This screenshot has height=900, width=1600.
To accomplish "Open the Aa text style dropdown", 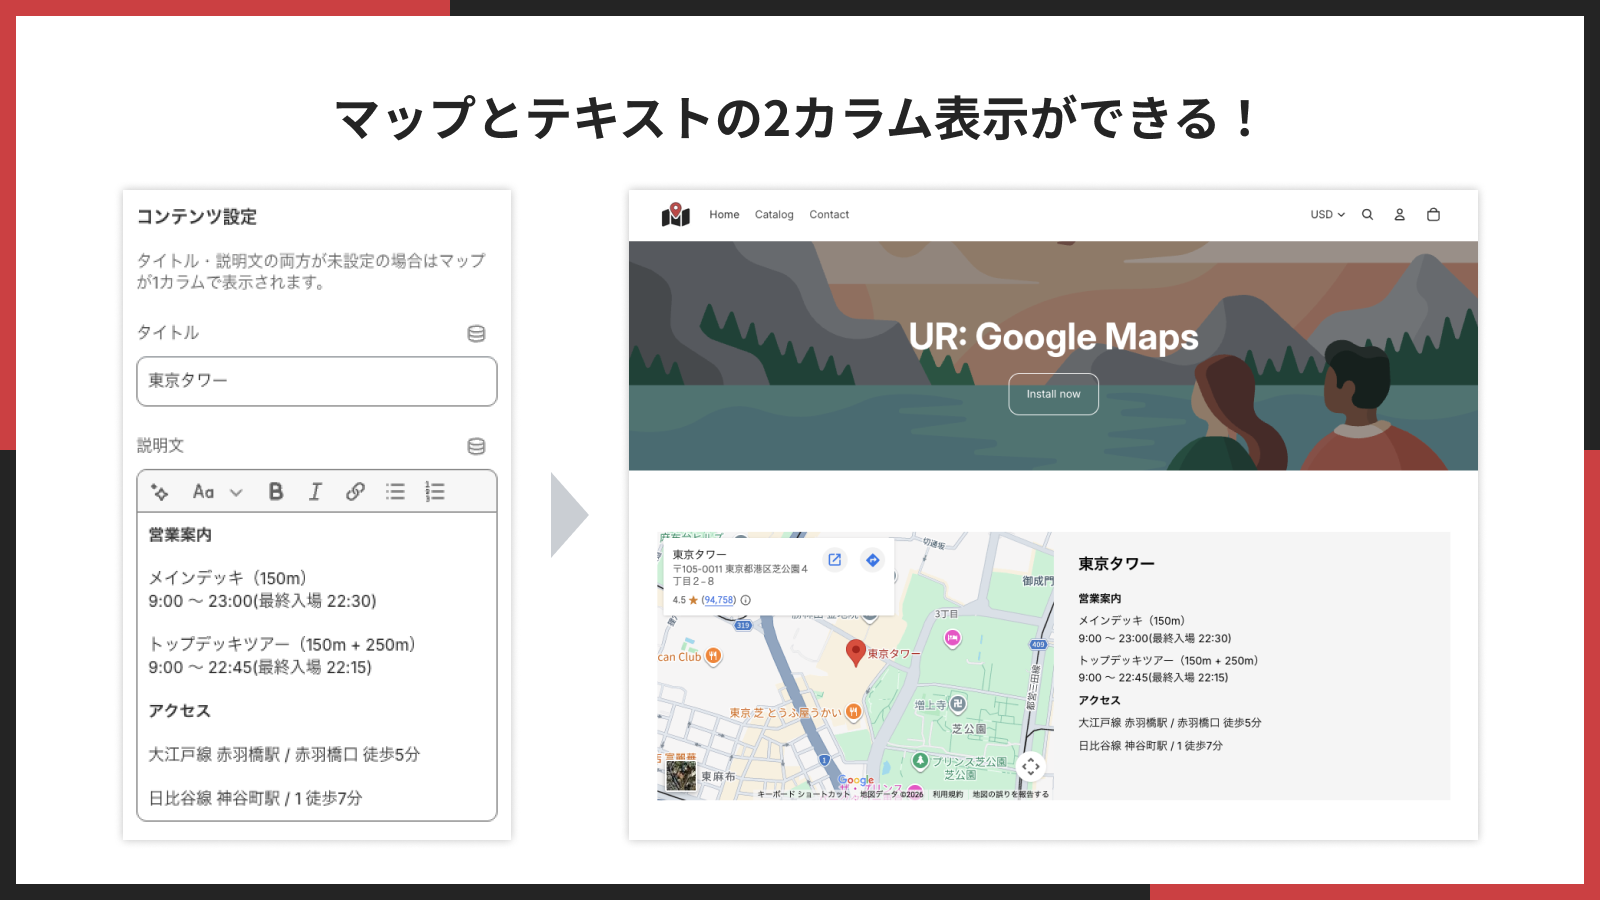I will (217, 491).
